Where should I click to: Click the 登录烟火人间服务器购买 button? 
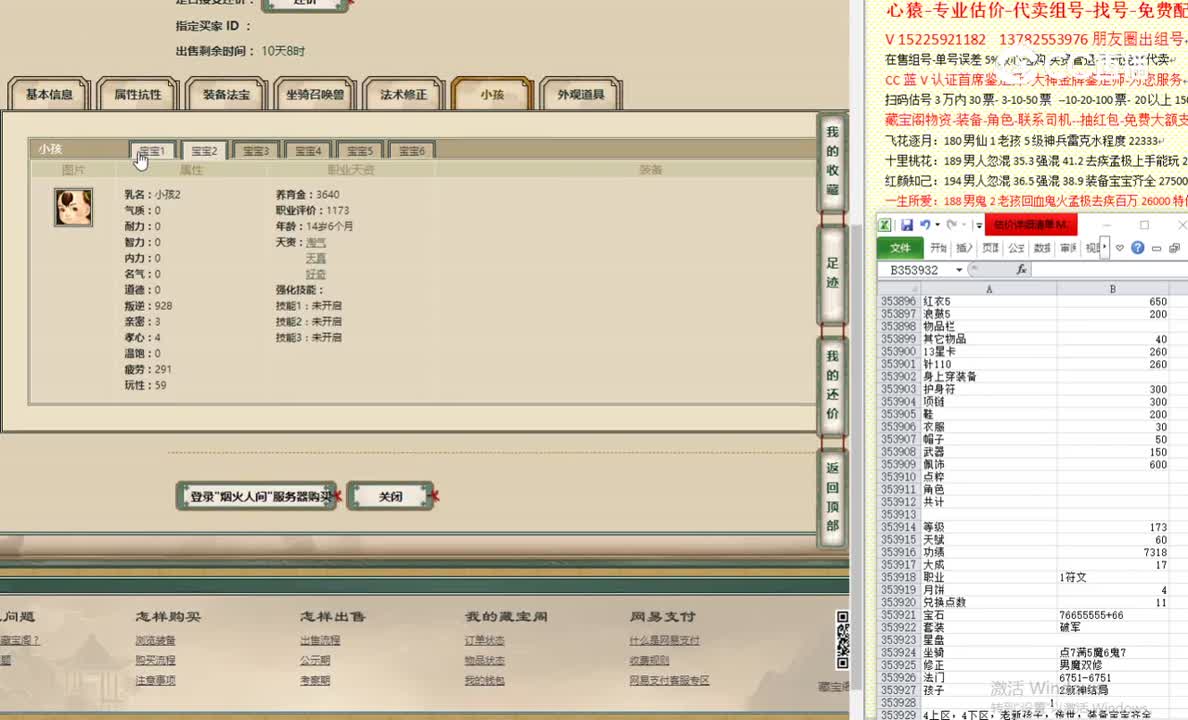click(x=256, y=495)
